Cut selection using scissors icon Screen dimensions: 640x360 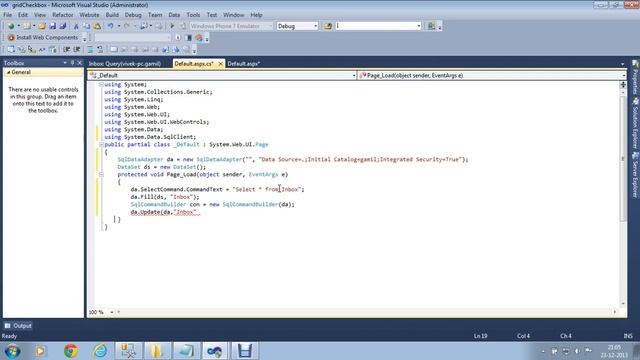76,26
